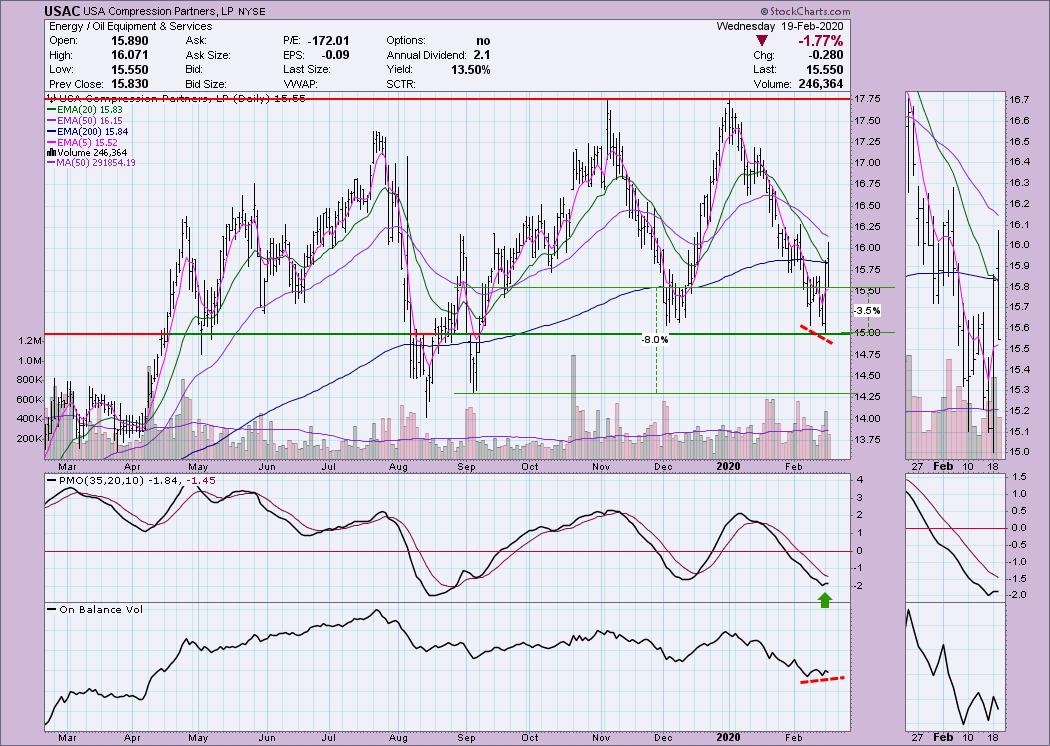Viewport: 1050px width, 746px height.
Task: Click the Open value 15.890
Action: pyautogui.click(x=129, y=41)
